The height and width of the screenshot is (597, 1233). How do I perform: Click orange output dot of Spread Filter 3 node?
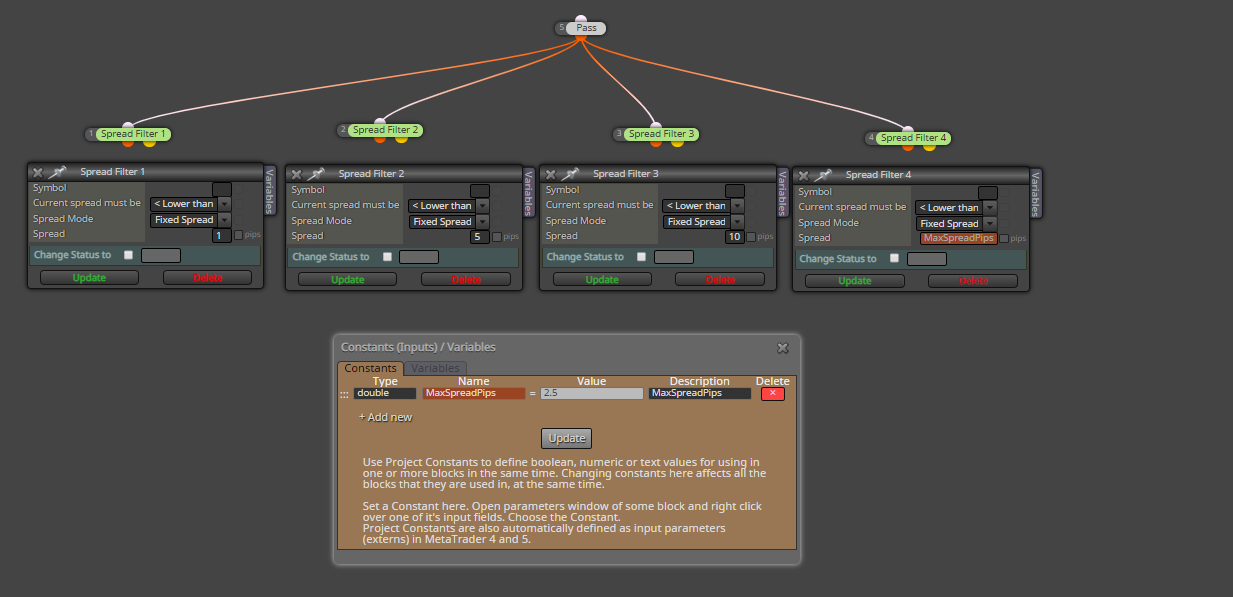(x=657, y=142)
